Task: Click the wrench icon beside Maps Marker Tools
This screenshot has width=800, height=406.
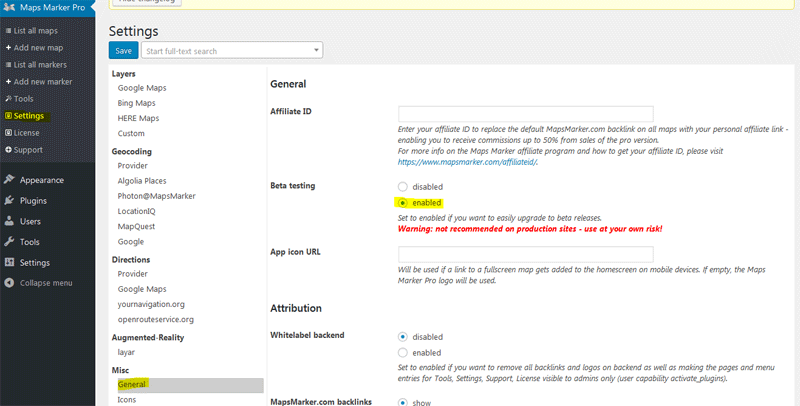Action: click(x=8, y=99)
